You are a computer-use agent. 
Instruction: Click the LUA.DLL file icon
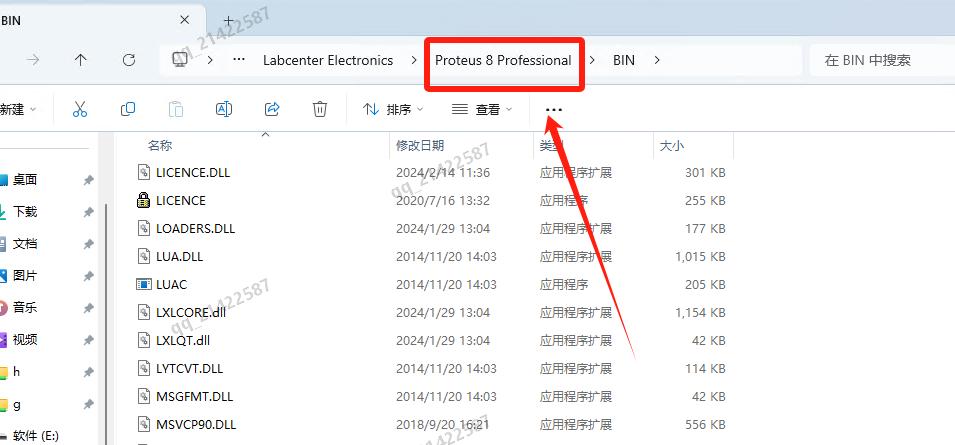(143, 256)
